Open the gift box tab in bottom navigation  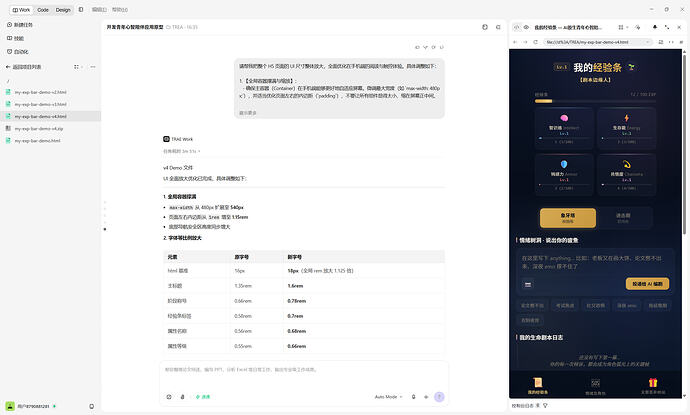coord(653,385)
